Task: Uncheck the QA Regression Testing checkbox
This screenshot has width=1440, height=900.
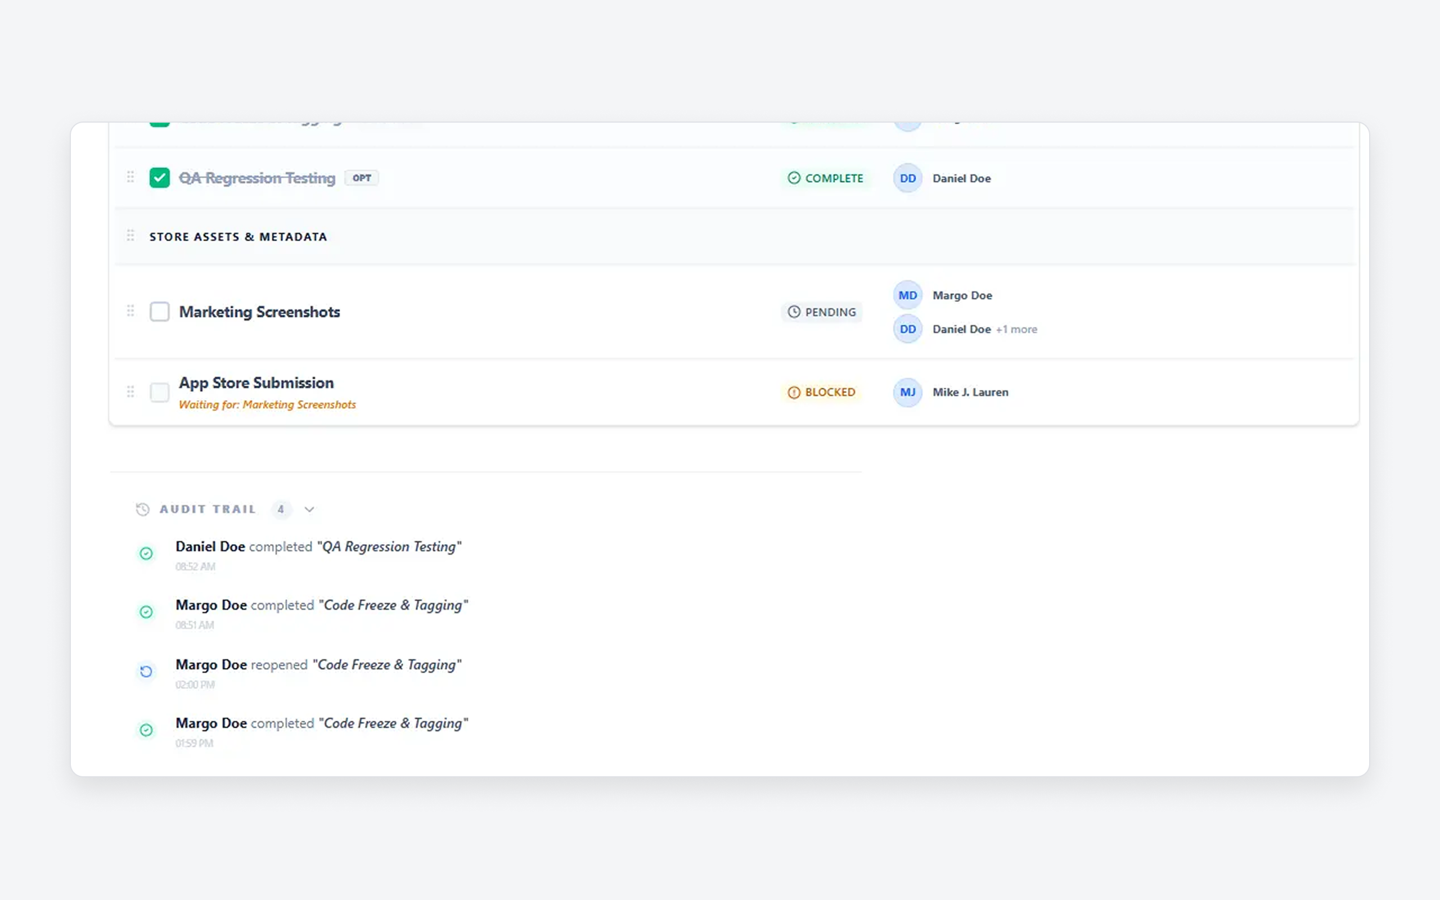Action: click(x=159, y=177)
